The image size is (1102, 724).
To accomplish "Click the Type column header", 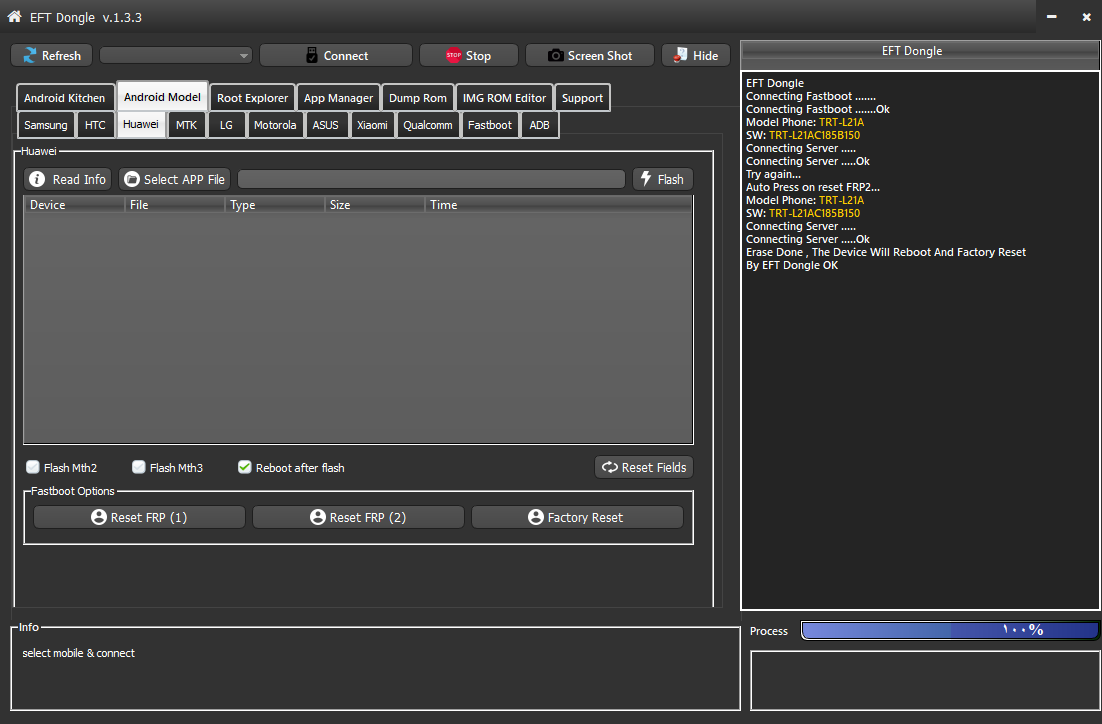I will point(274,205).
